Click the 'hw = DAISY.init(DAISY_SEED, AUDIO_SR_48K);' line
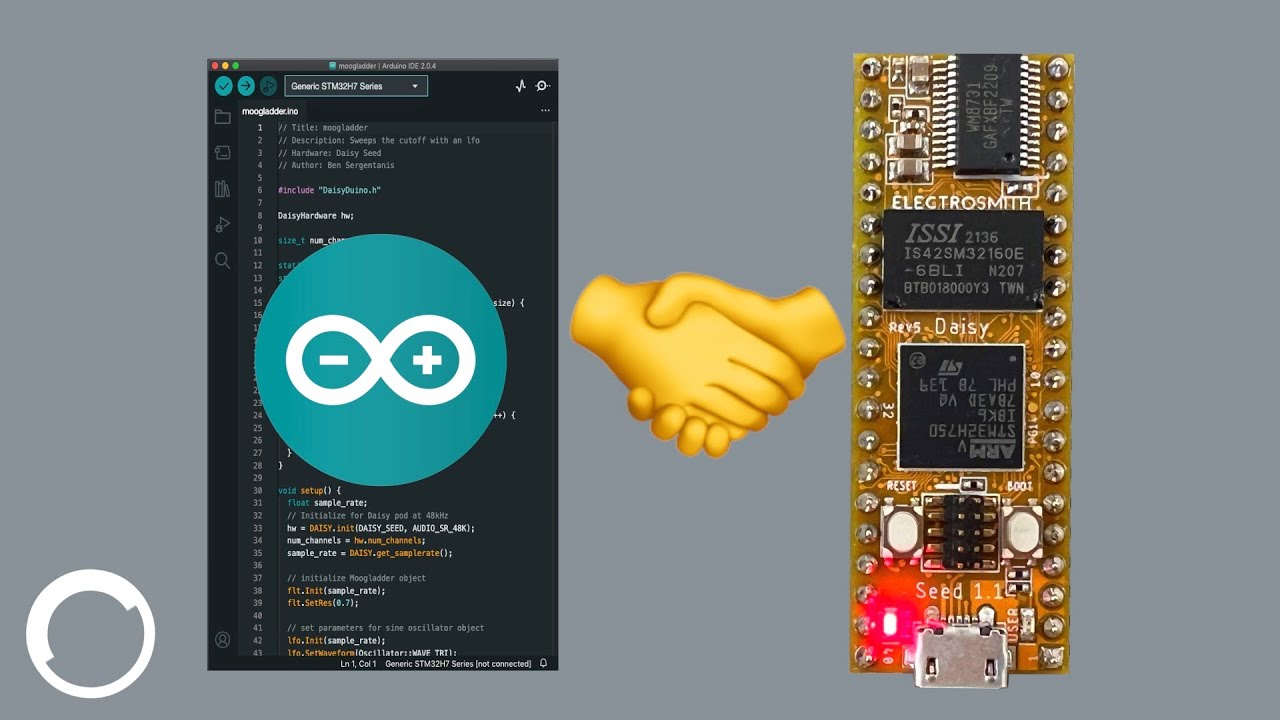Screen dimensions: 1280x720 click(381, 528)
